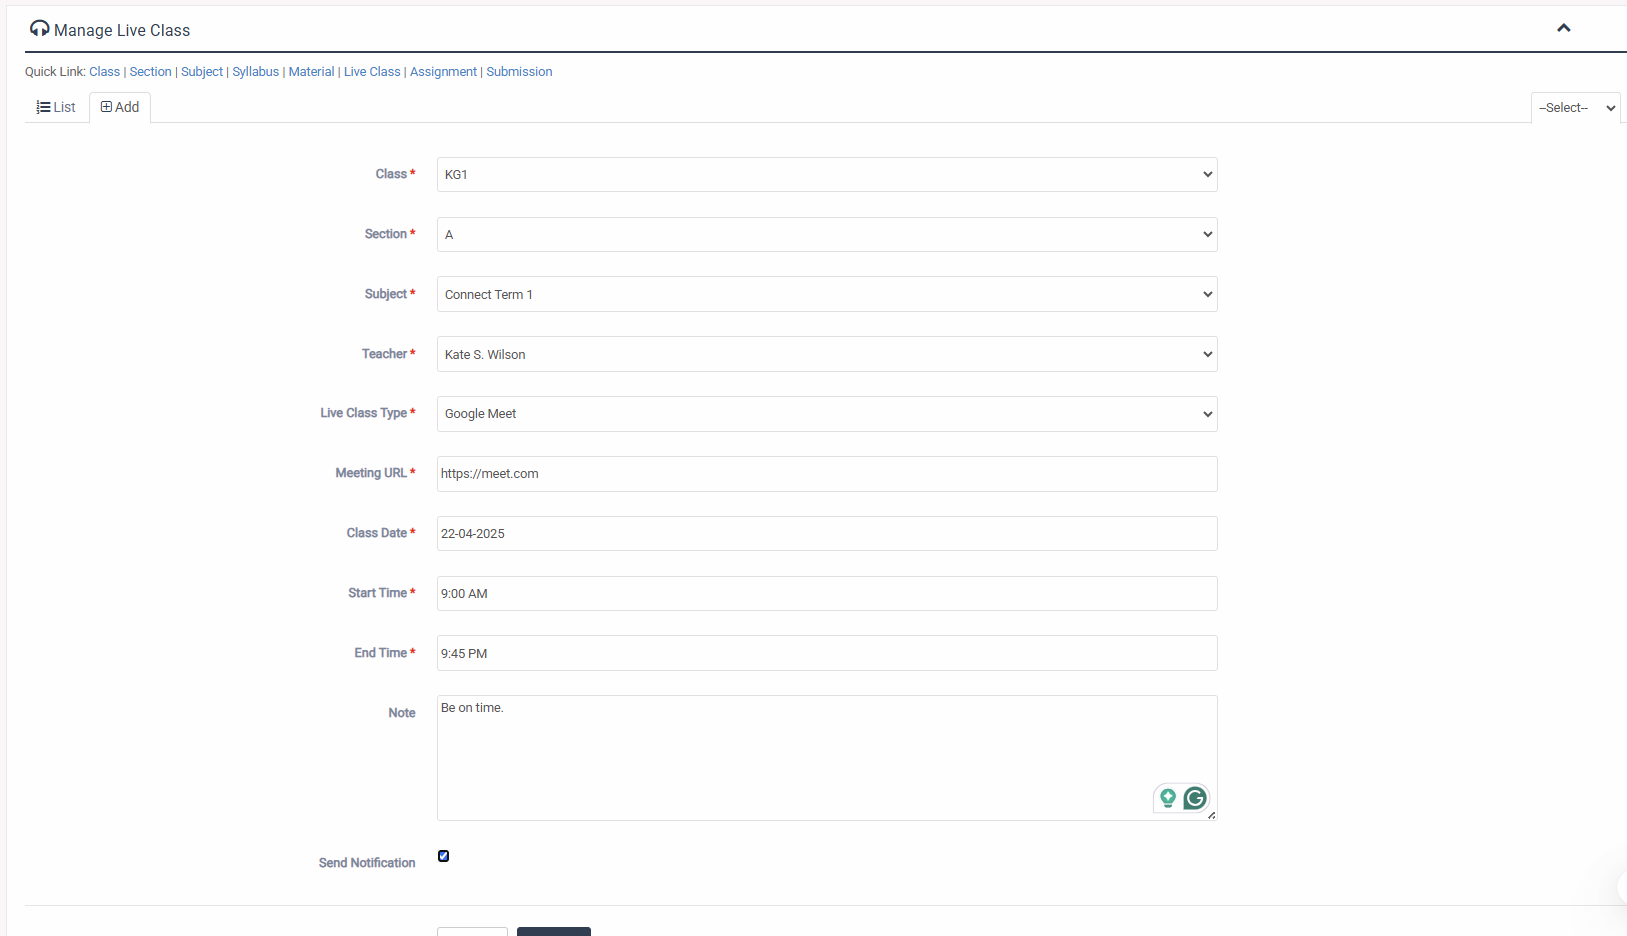Focus the End Time field

pyautogui.click(x=826, y=654)
